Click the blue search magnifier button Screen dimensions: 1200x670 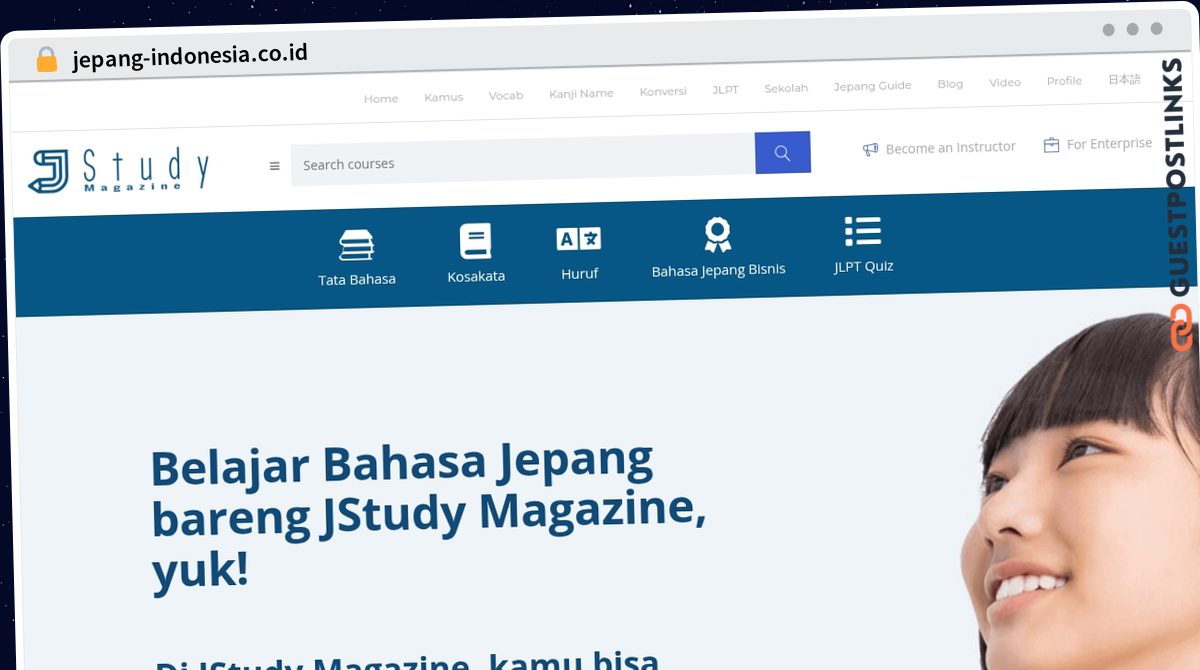[x=782, y=152]
